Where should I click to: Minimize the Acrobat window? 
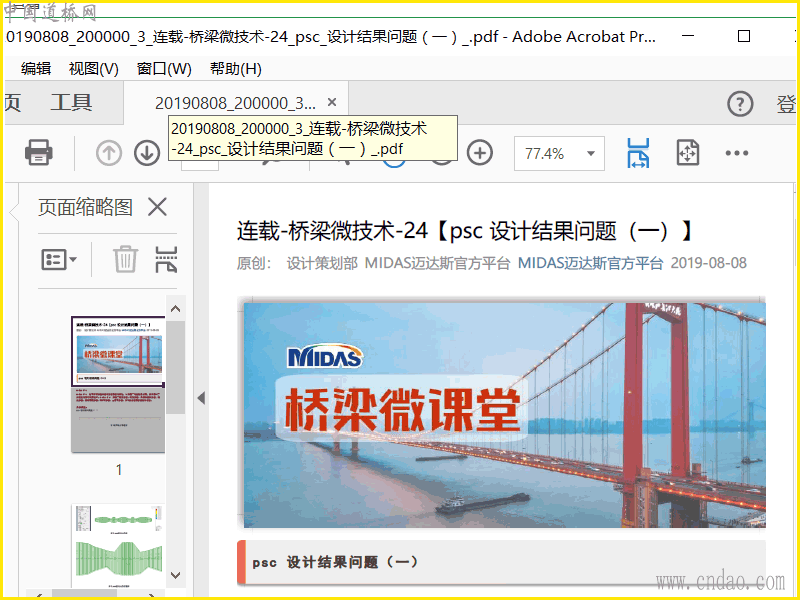[x=688, y=36]
